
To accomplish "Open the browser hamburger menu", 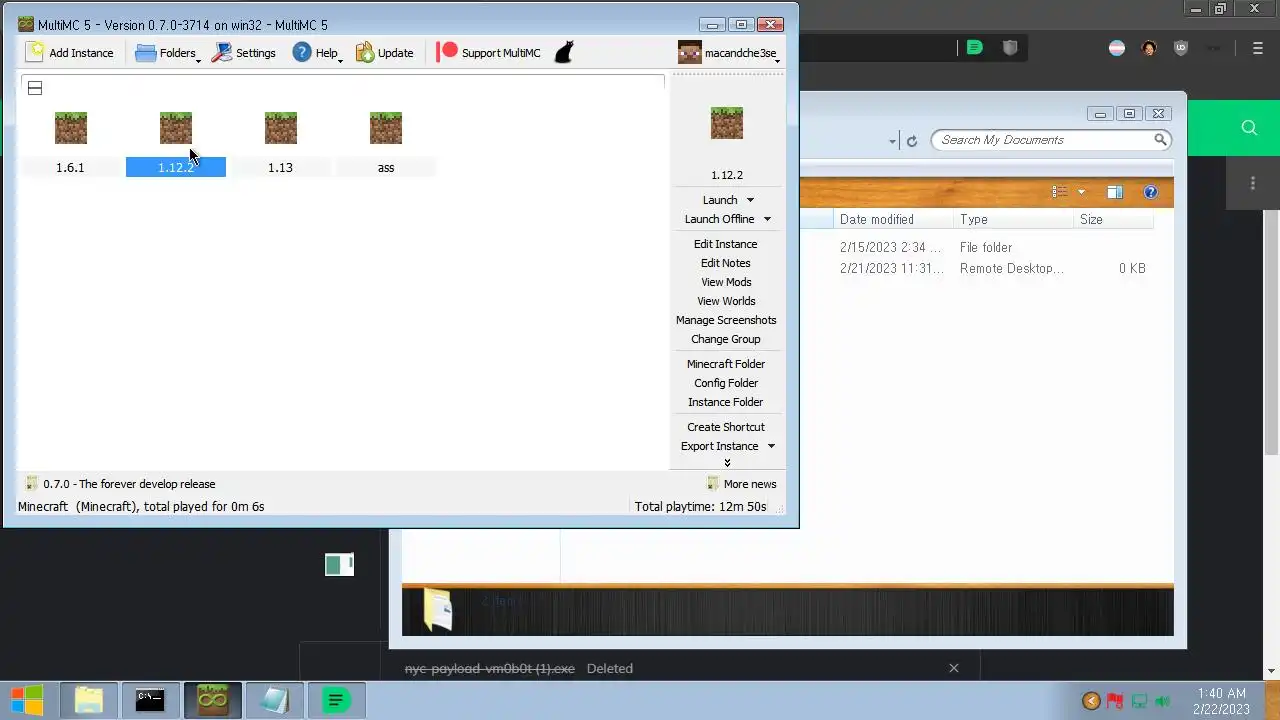I will coord(1259,48).
